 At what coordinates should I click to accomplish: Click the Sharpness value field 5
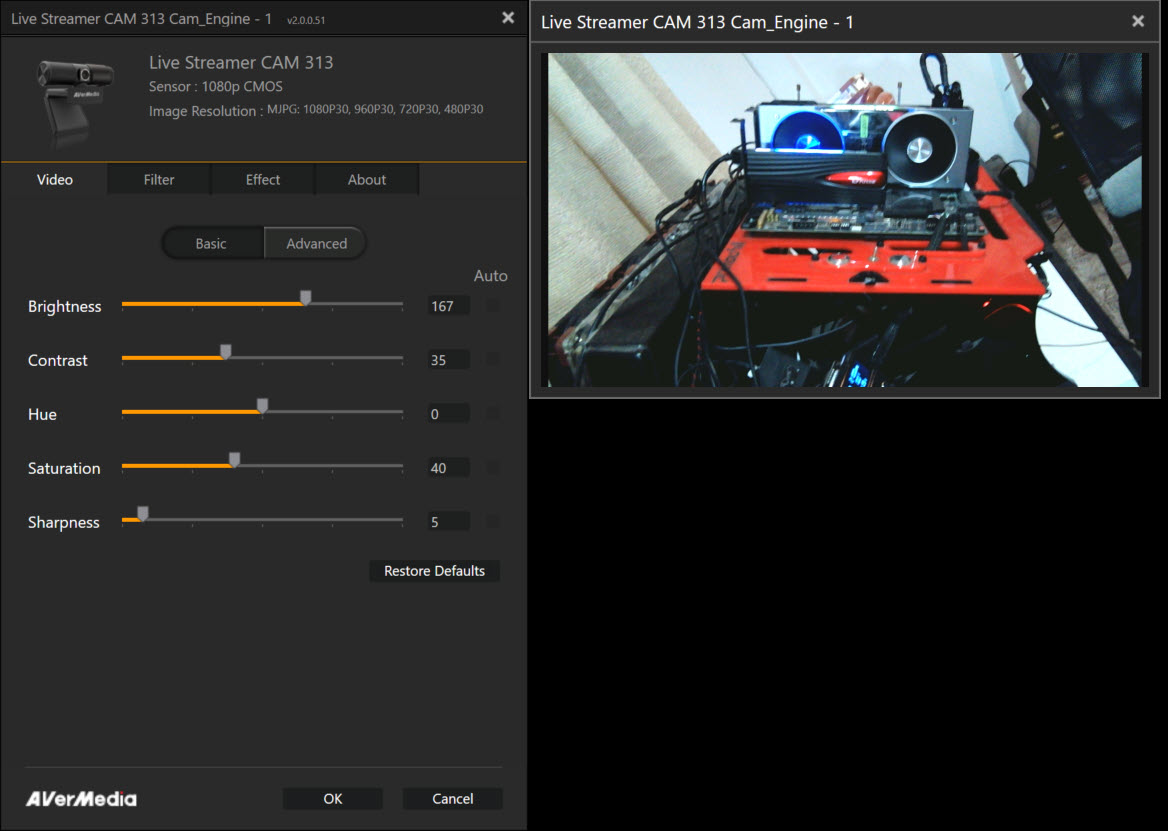[448, 522]
